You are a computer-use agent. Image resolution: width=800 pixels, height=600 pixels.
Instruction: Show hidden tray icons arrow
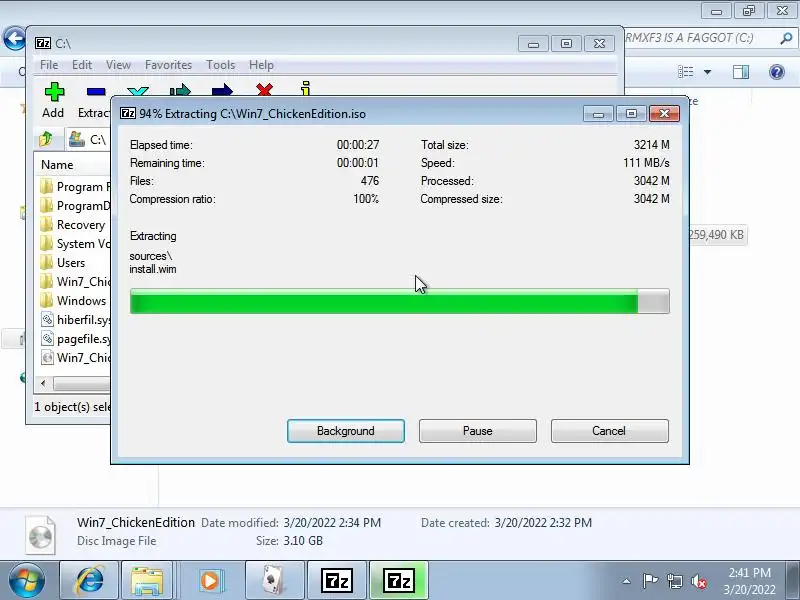pos(627,581)
